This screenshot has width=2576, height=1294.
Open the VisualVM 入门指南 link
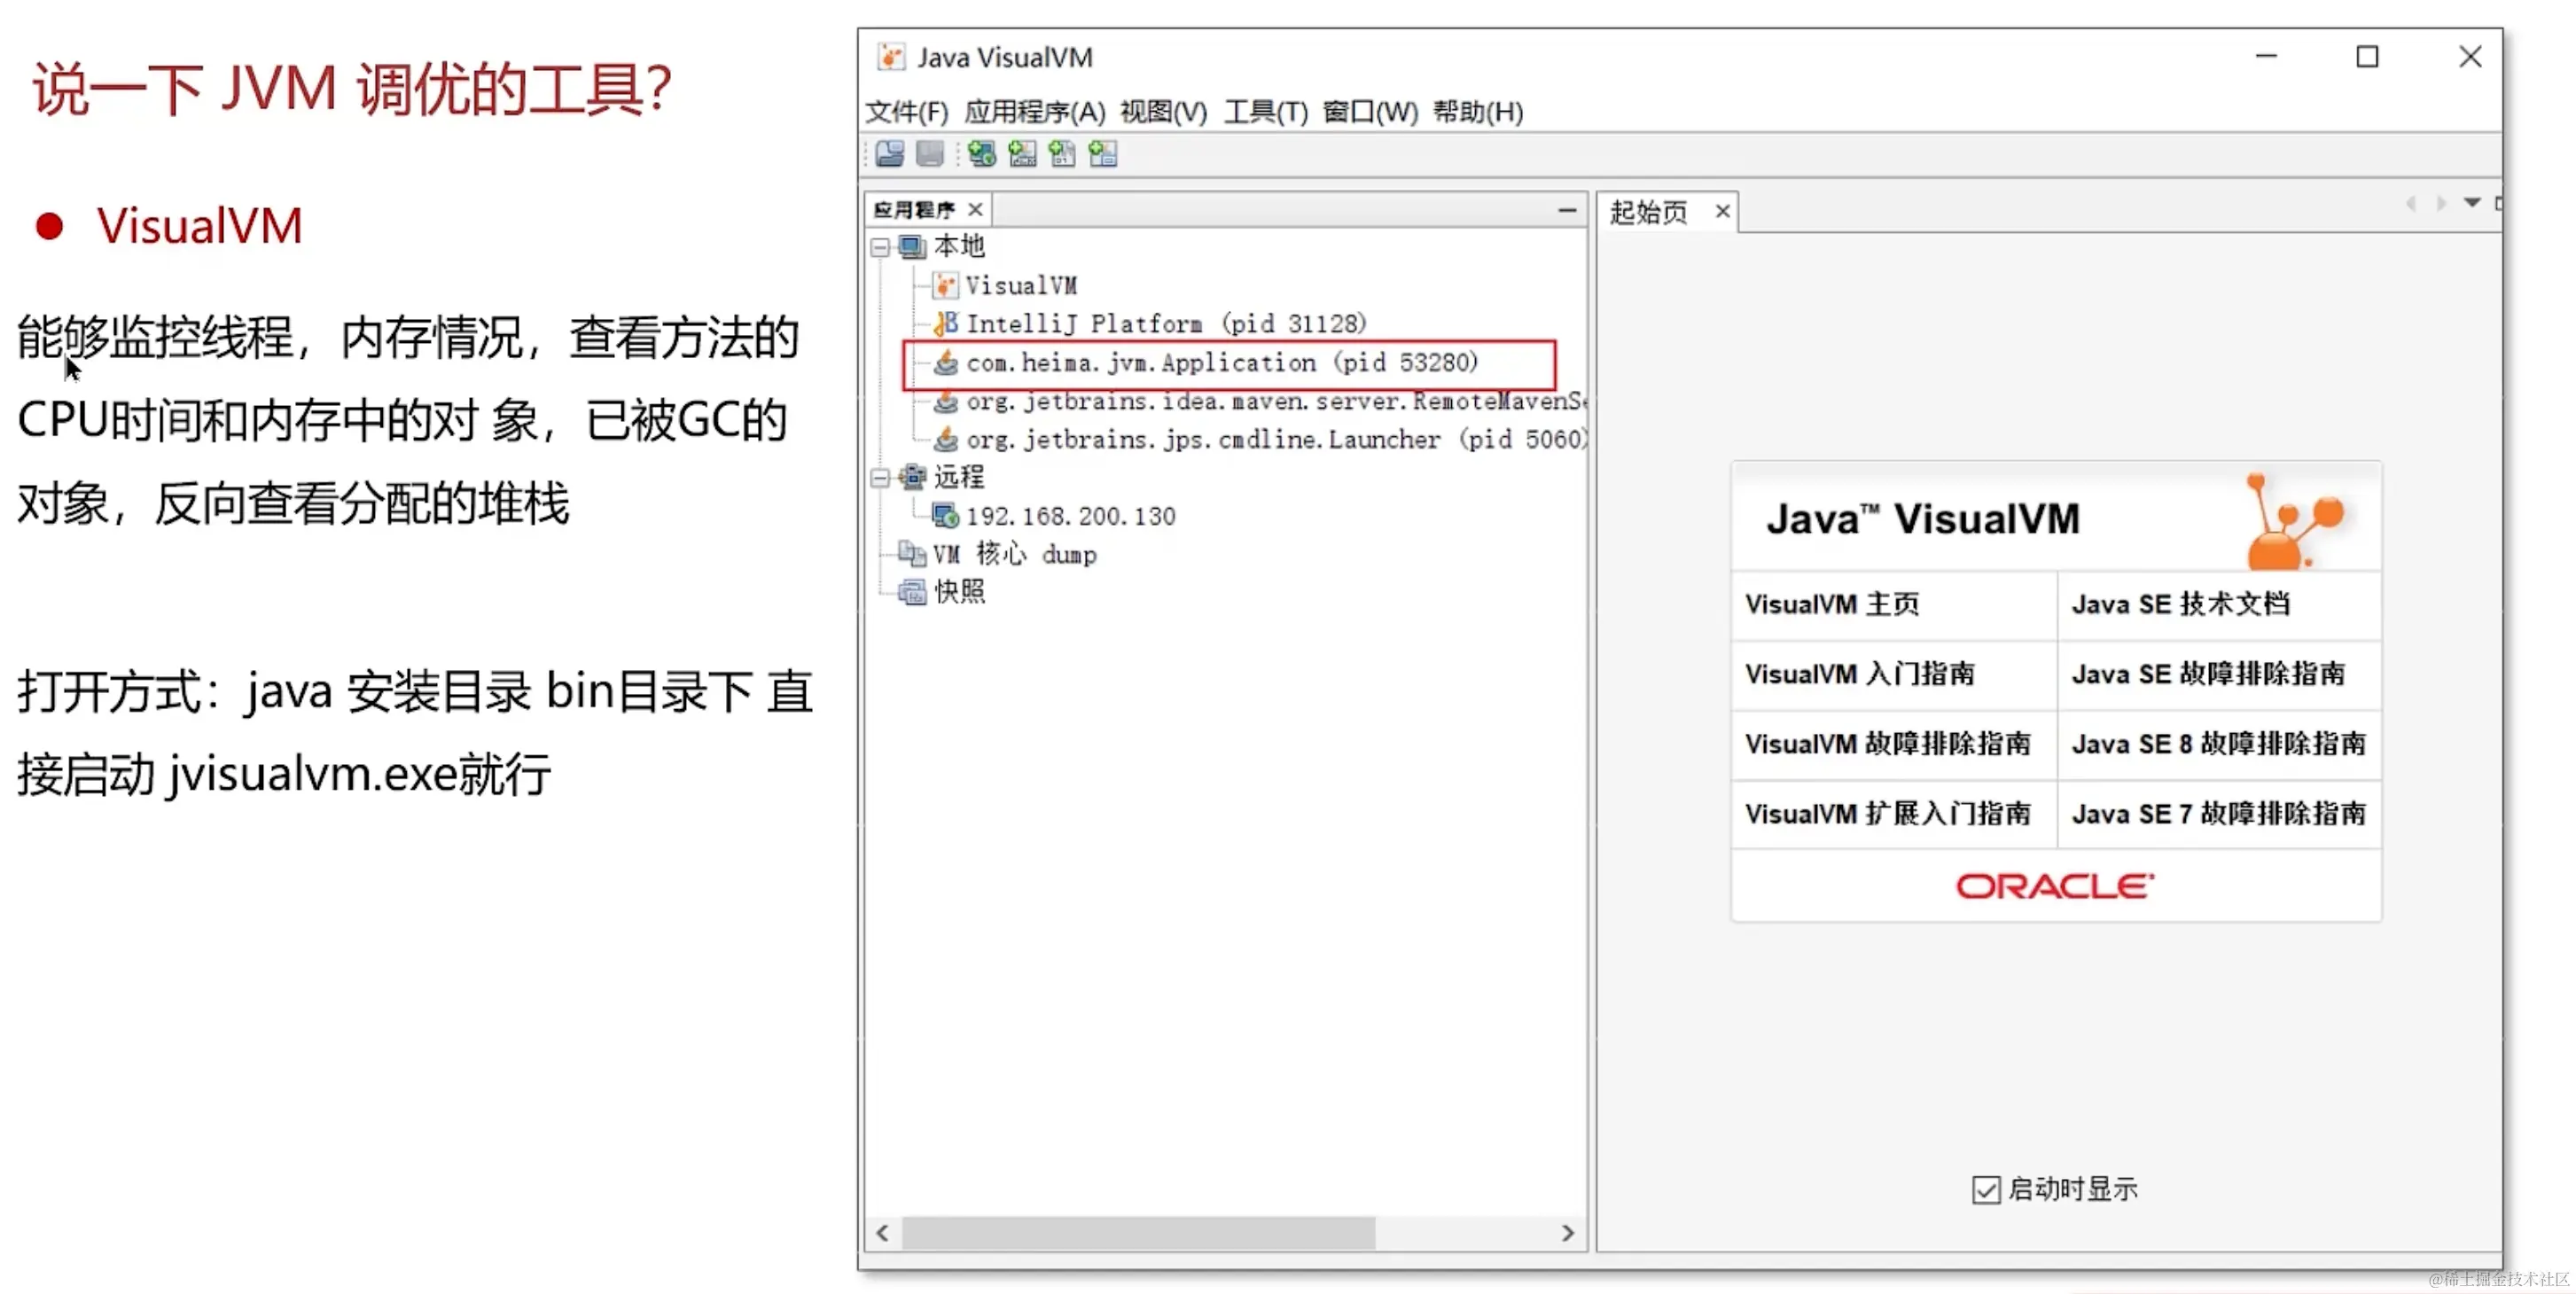tap(1859, 674)
